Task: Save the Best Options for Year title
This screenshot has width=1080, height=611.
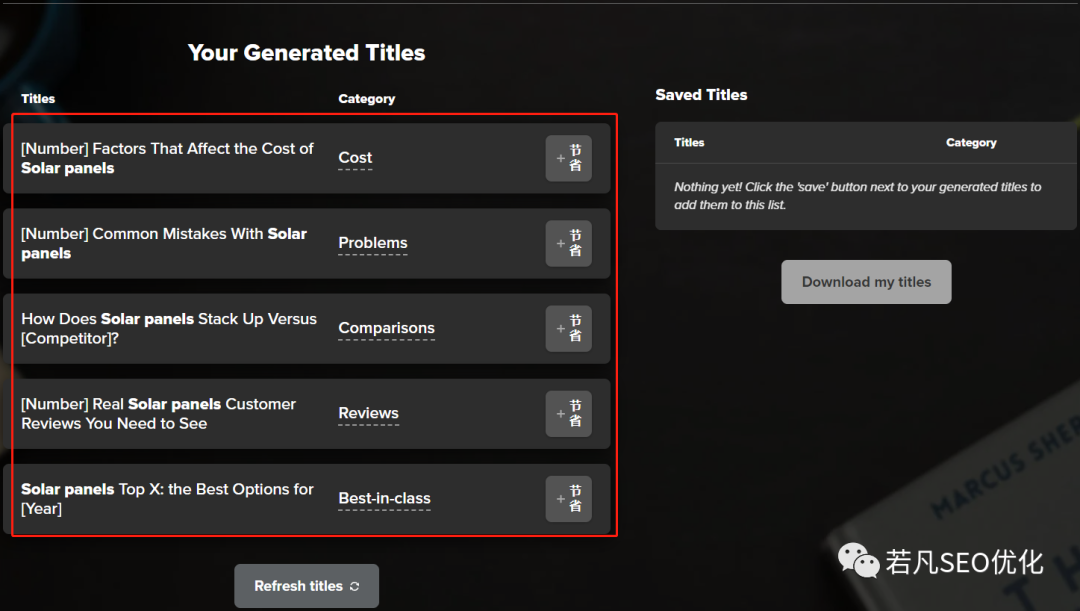Action: coord(568,499)
